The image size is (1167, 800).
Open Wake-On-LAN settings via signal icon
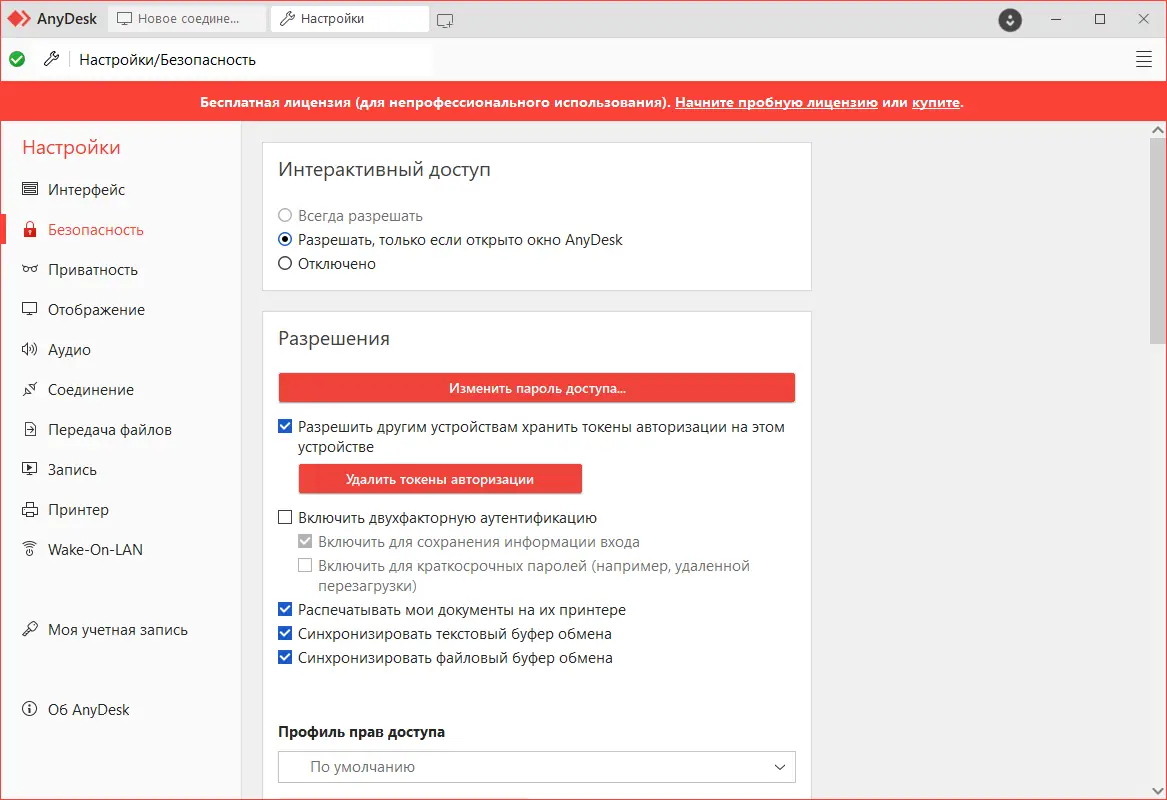point(27,548)
